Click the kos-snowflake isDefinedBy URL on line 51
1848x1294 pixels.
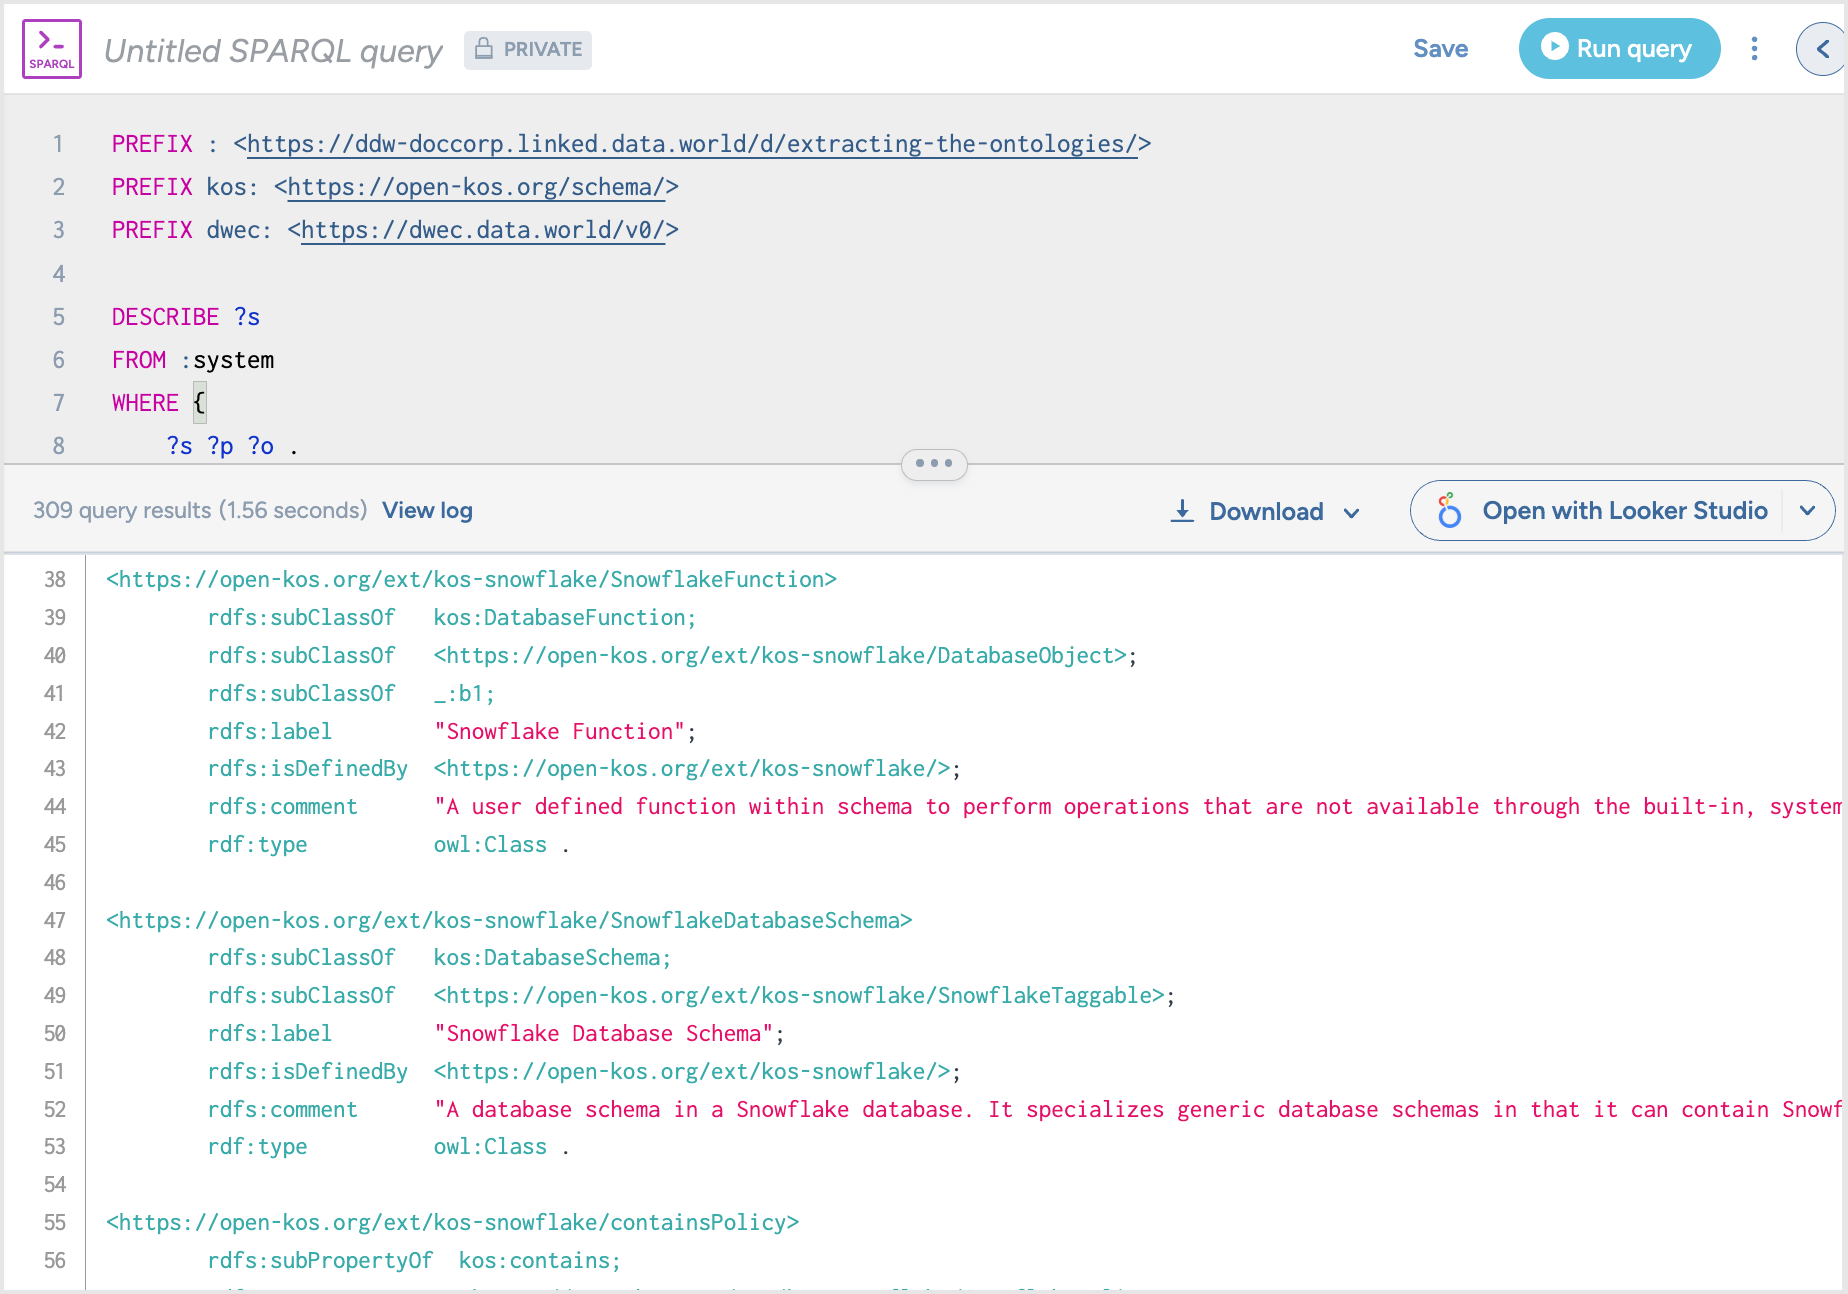[x=691, y=1072]
